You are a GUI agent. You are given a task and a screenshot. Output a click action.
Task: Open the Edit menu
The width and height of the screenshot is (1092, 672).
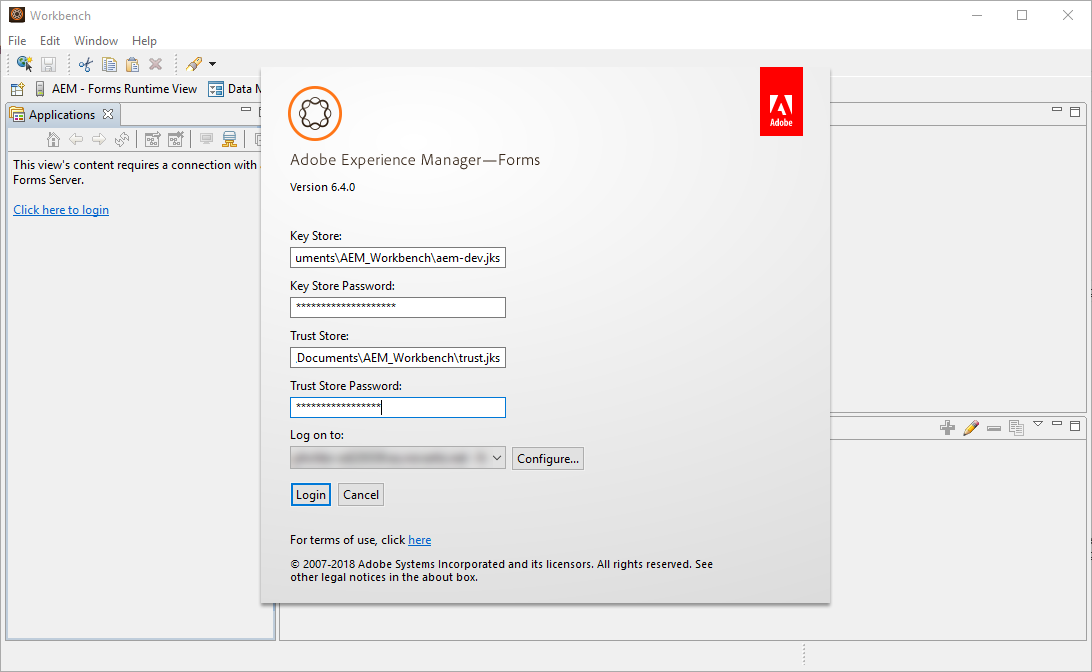click(x=49, y=40)
